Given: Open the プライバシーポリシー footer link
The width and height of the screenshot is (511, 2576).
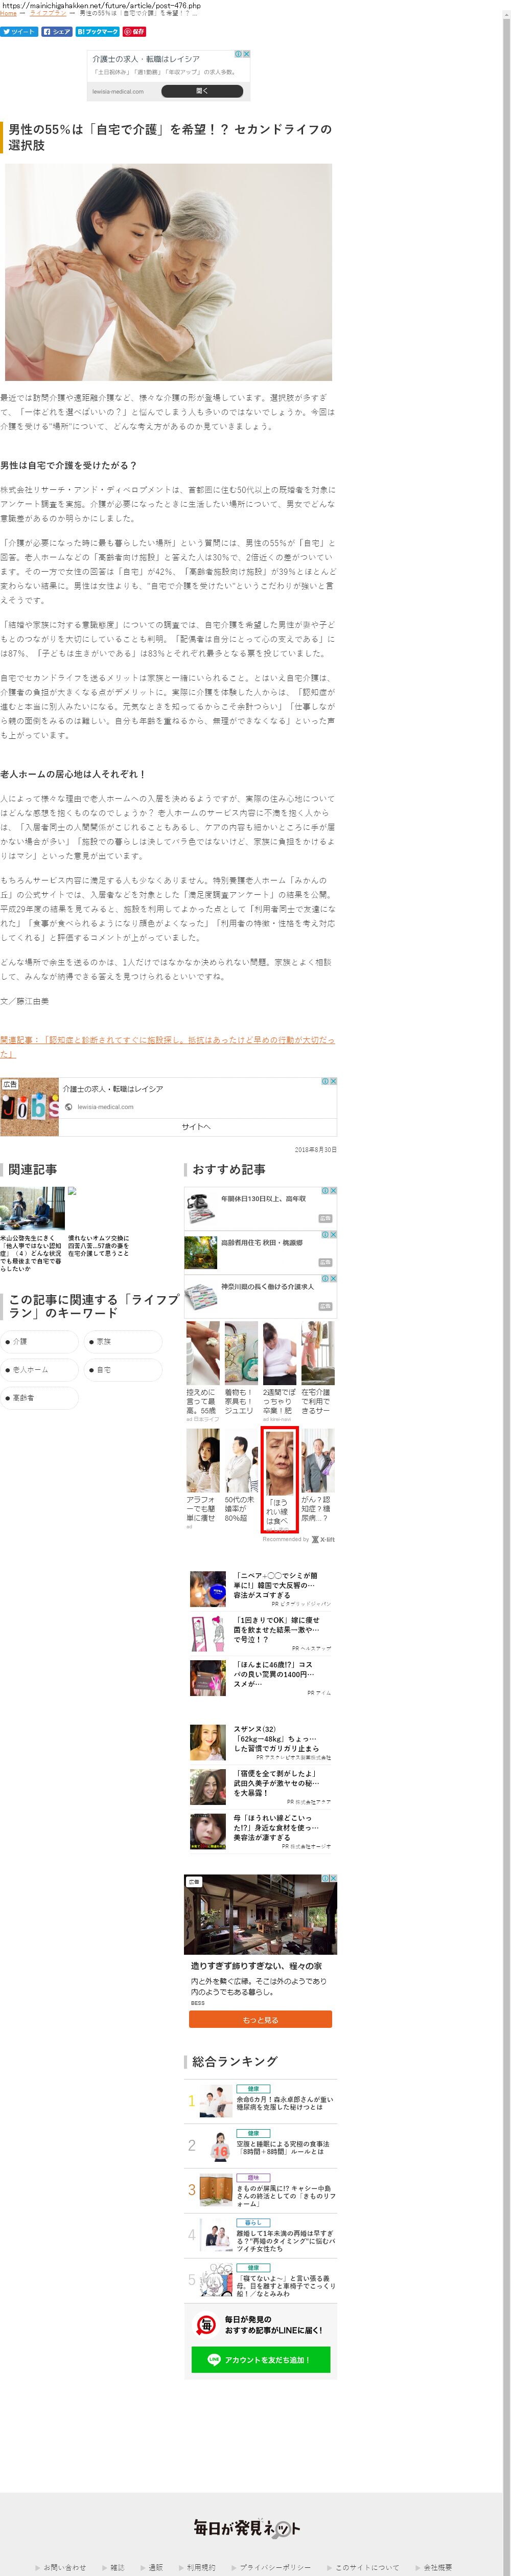Looking at the screenshot, I should tap(275, 2567).
